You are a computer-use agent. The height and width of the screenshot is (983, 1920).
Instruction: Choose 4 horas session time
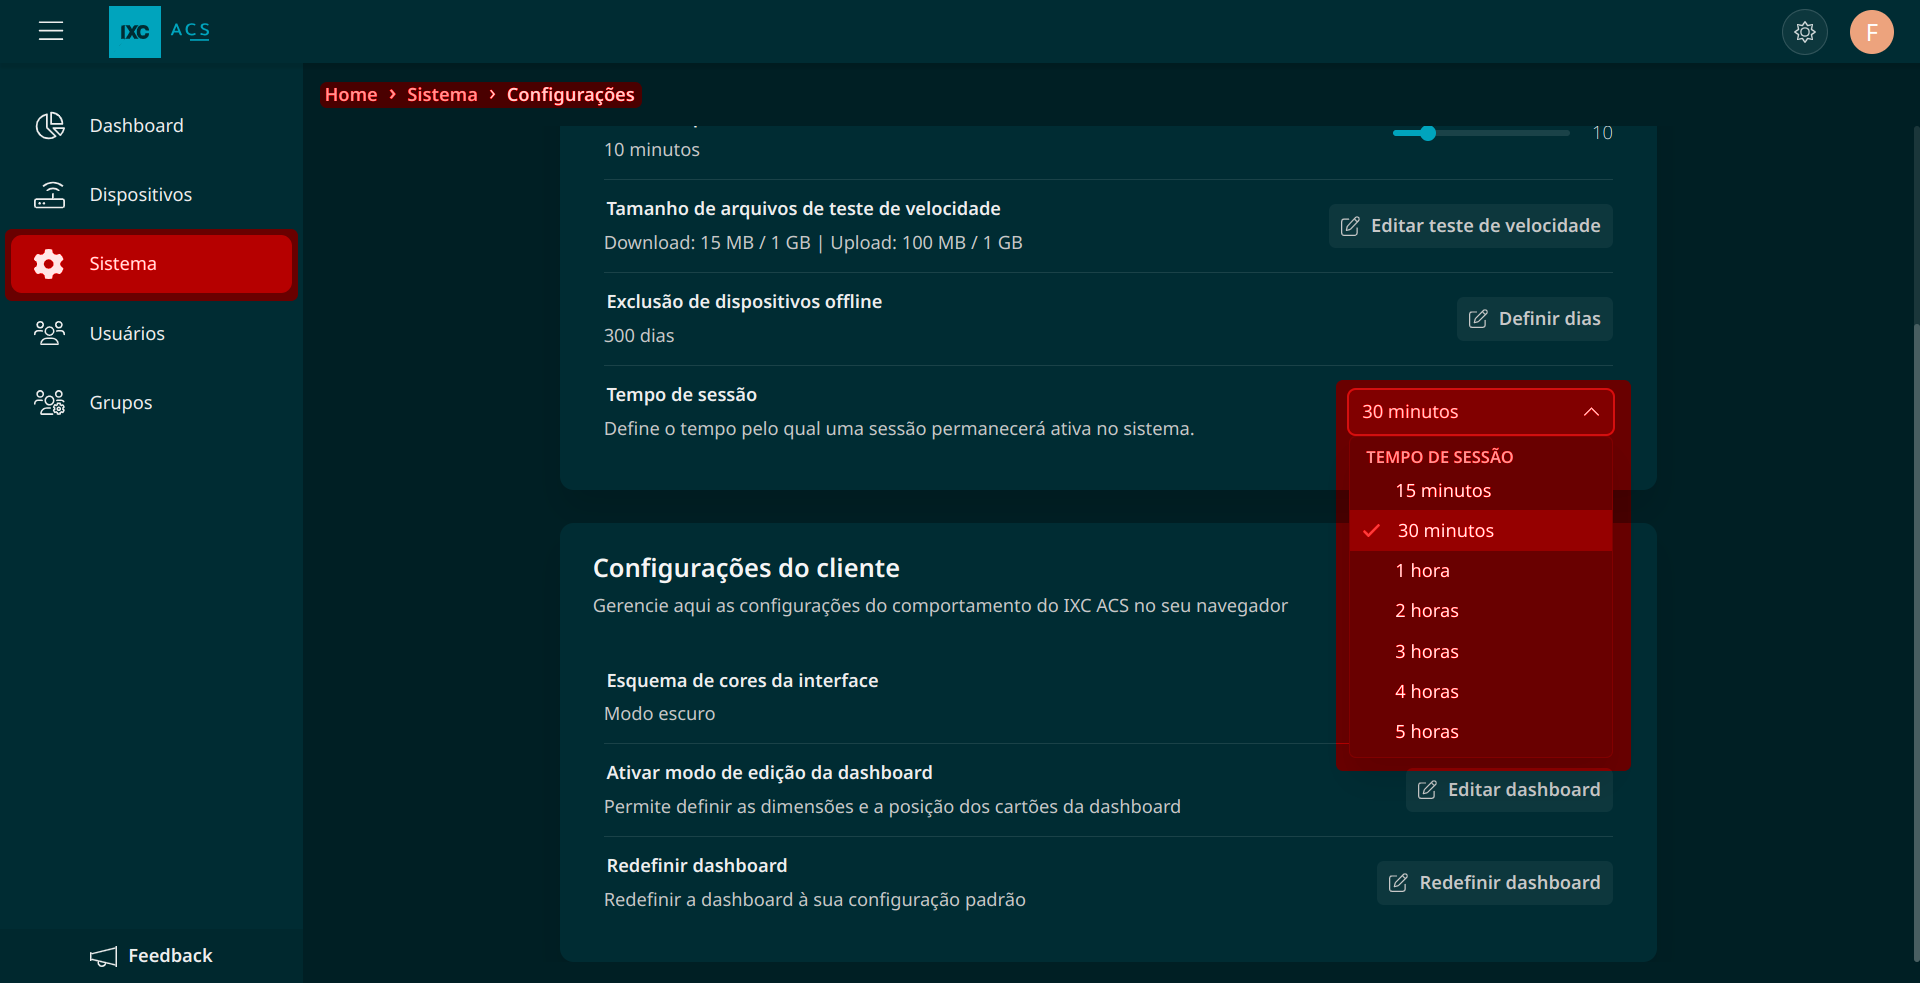[x=1481, y=691]
